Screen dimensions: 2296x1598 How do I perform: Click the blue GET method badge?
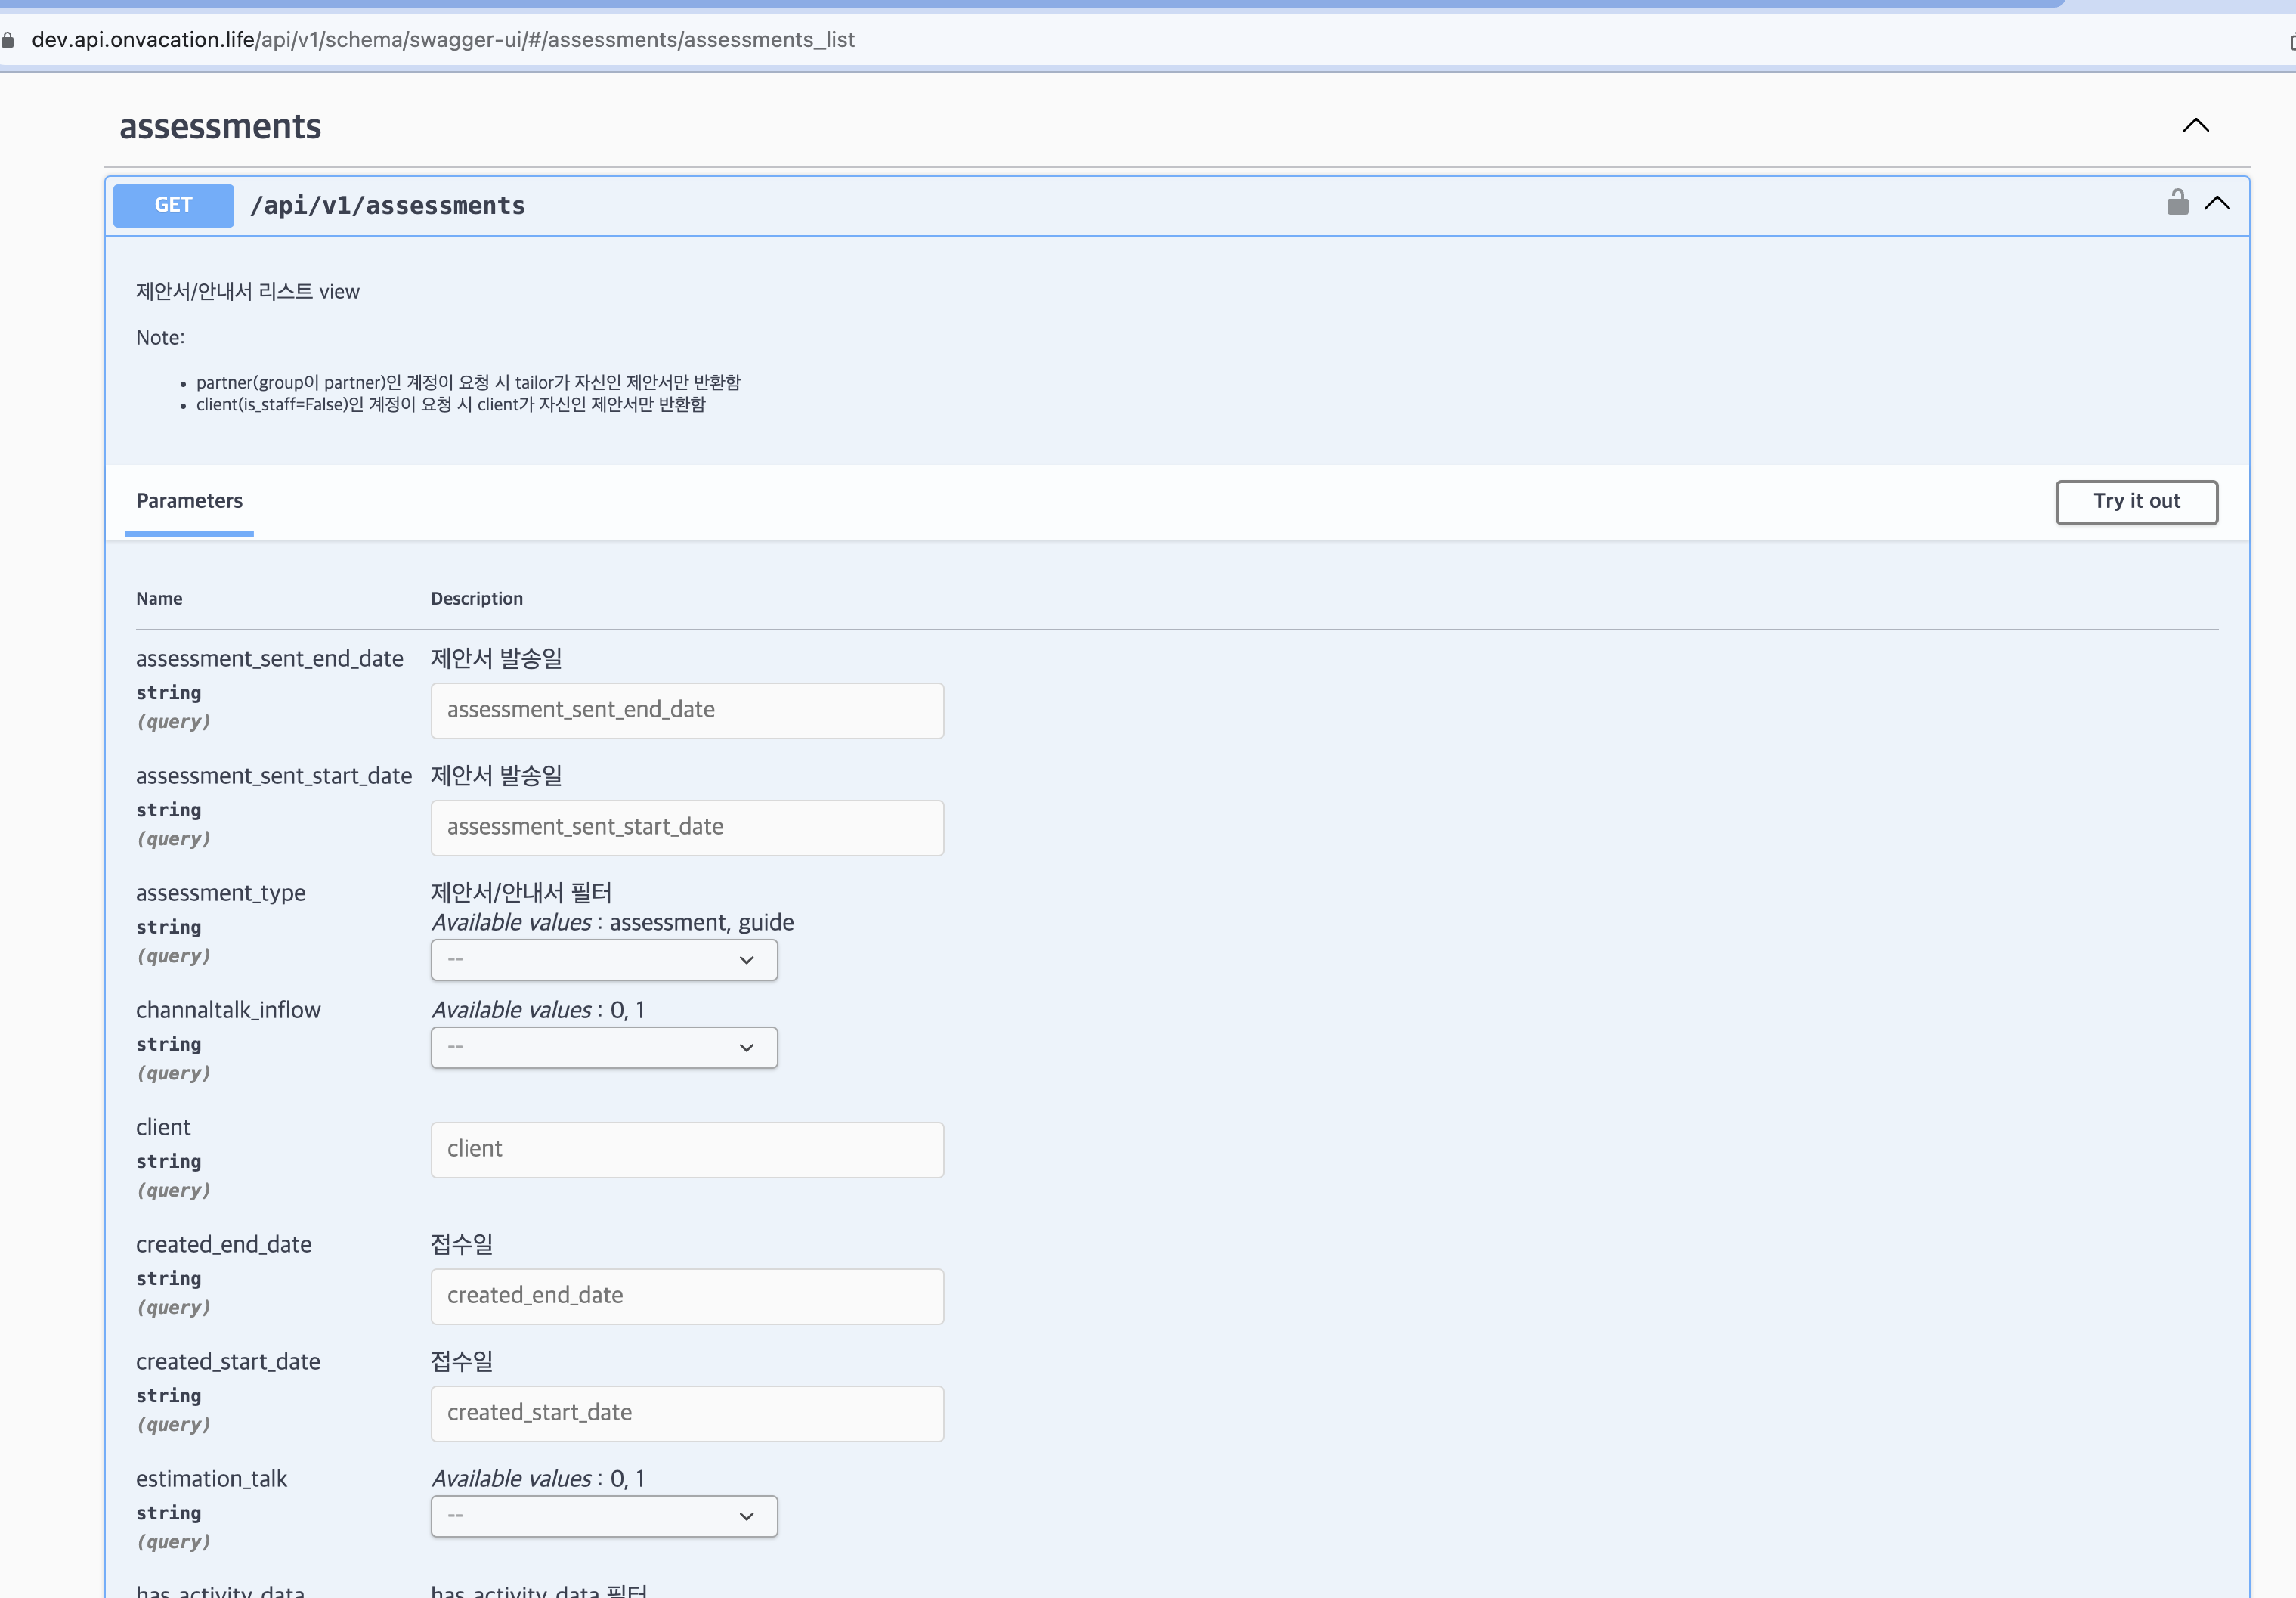pos(172,205)
